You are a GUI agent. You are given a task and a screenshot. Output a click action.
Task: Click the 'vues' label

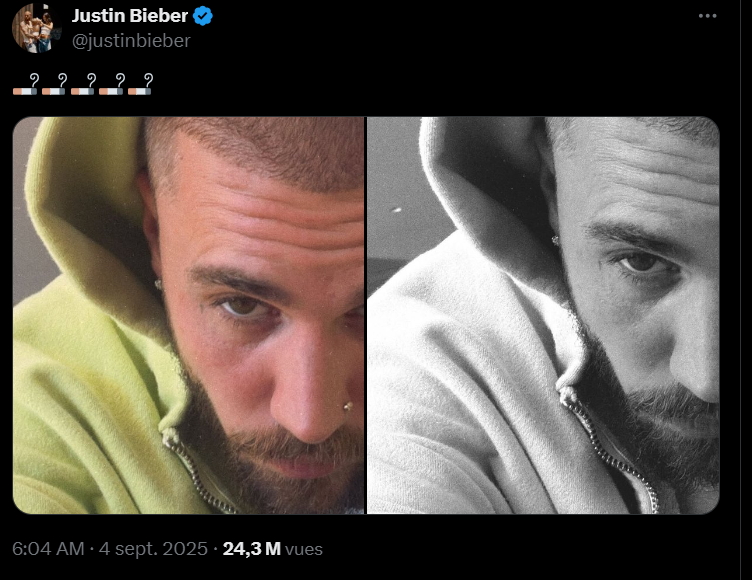304,549
